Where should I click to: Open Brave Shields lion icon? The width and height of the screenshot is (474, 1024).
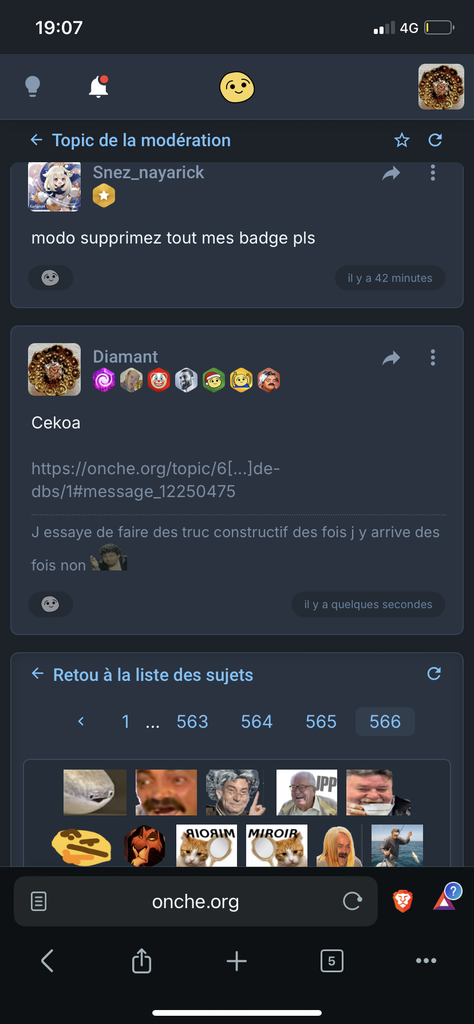(402, 901)
